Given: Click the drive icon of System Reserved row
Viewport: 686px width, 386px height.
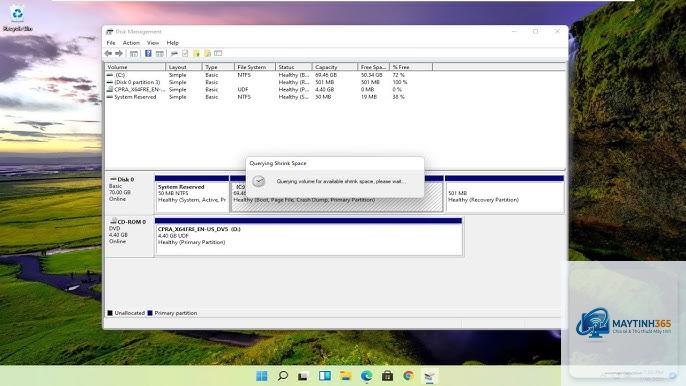Looking at the screenshot, I should click(x=110, y=97).
